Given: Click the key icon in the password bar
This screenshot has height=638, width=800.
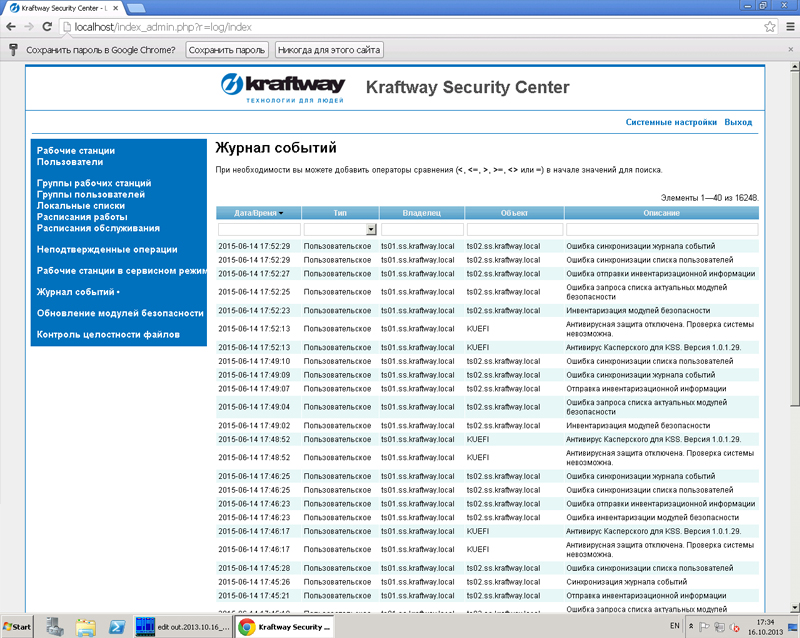Looking at the screenshot, I should [x=14, y=50].
